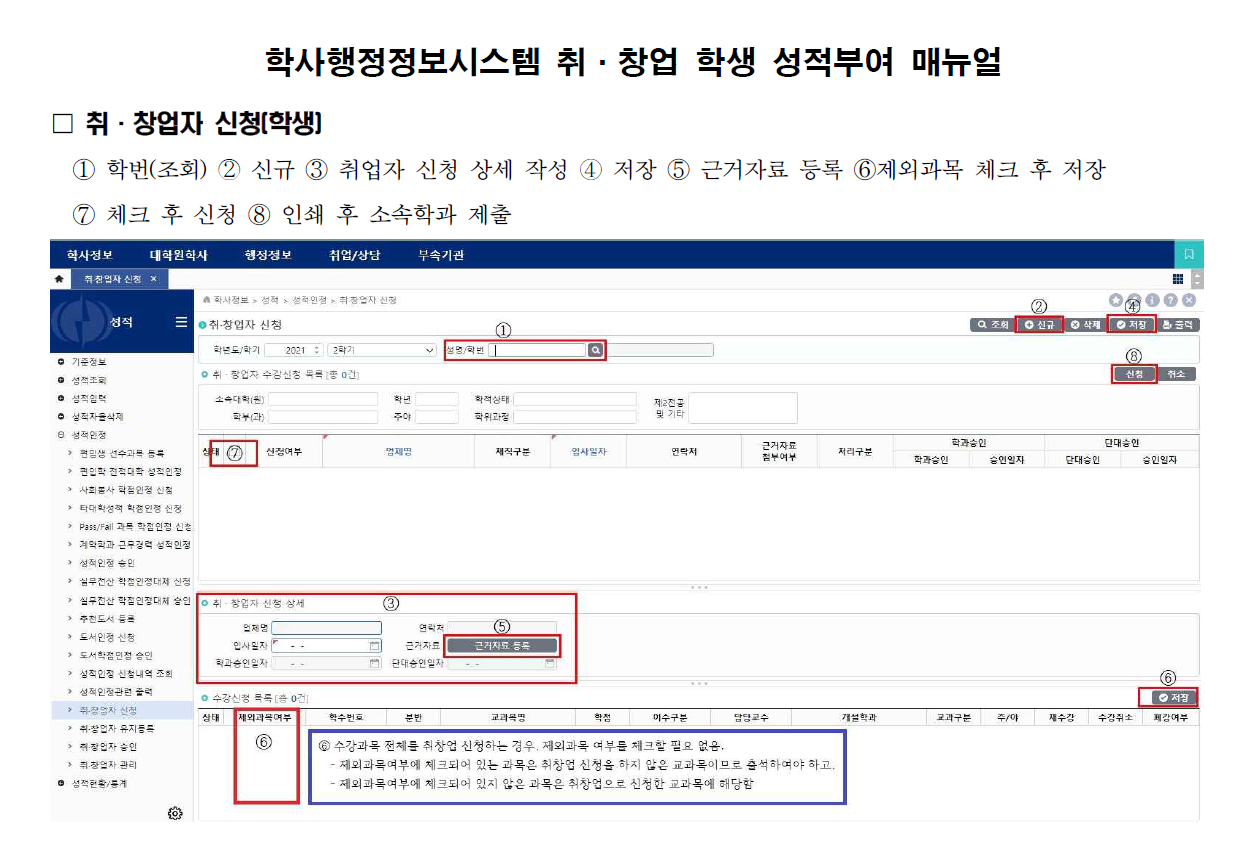
Task: Click the magnifier icon beside 성명/학번 field
Action: (595, 350)
